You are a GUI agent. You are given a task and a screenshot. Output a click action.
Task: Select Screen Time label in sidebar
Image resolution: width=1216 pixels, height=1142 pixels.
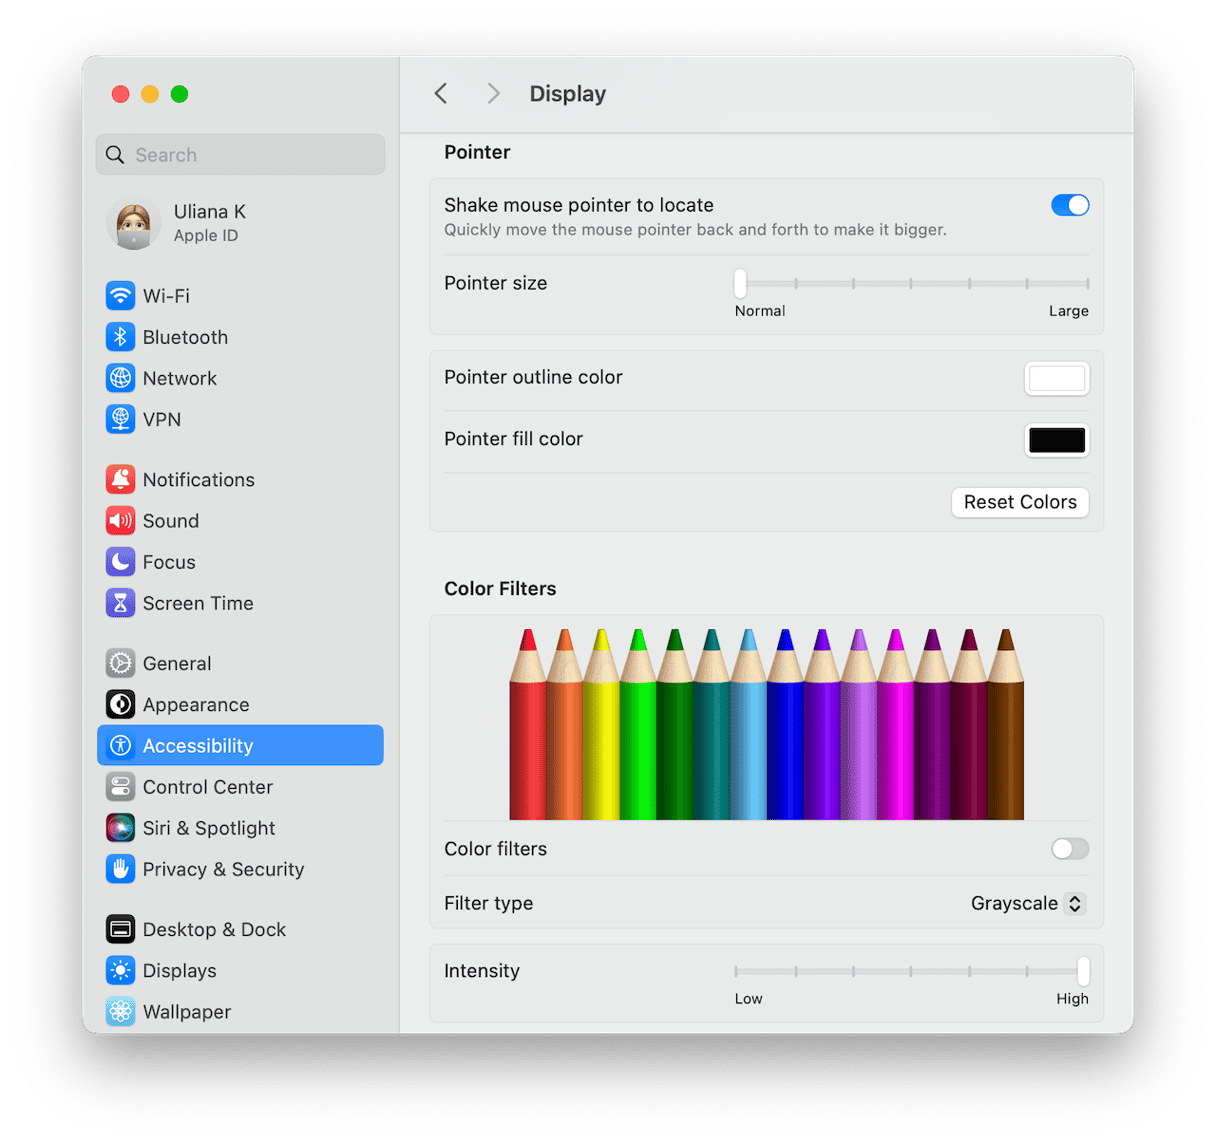click(198, 603)
